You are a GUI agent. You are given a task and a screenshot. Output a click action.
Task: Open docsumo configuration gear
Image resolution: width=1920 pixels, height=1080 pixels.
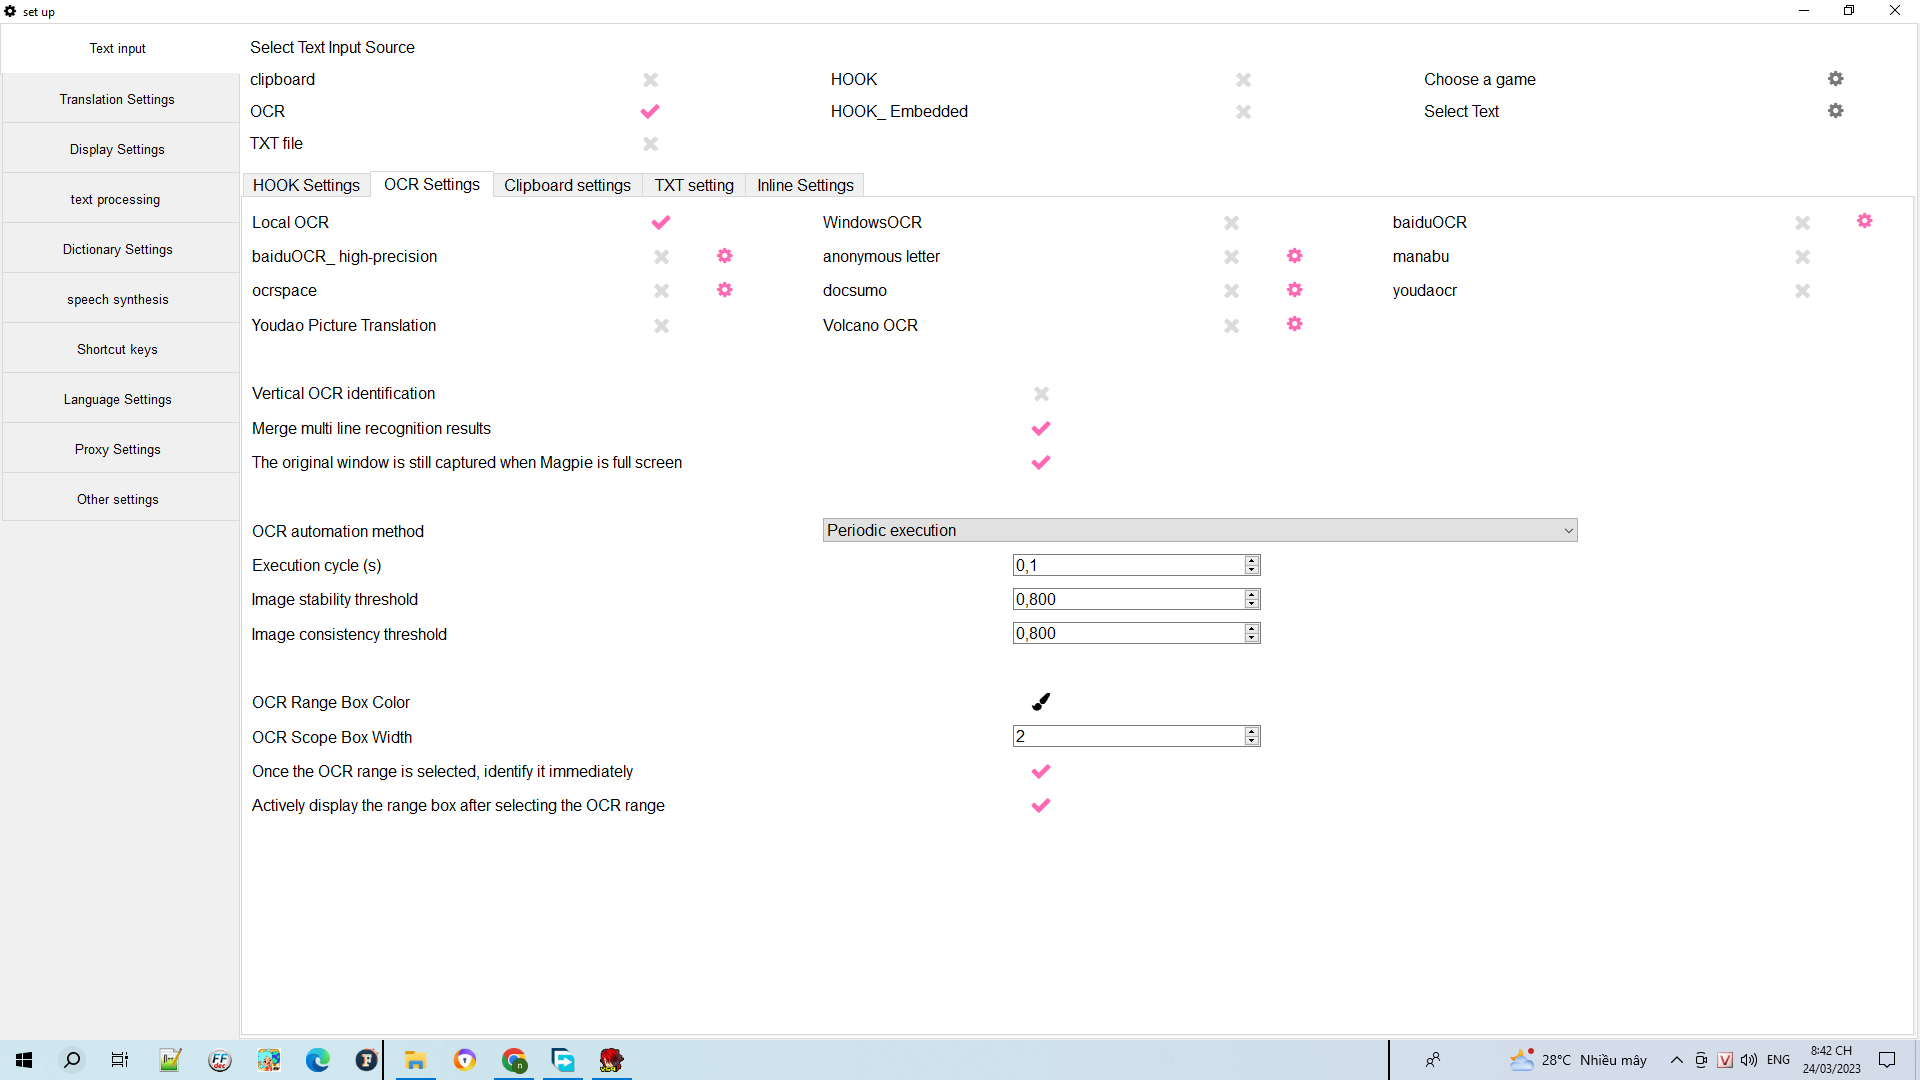1294,290
